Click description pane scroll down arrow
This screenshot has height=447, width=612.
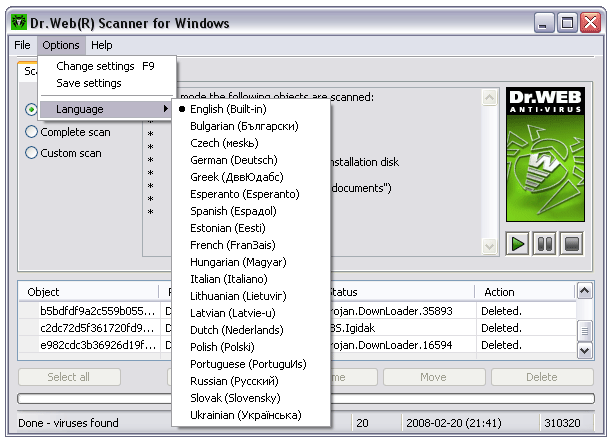[x=489, y=246]
